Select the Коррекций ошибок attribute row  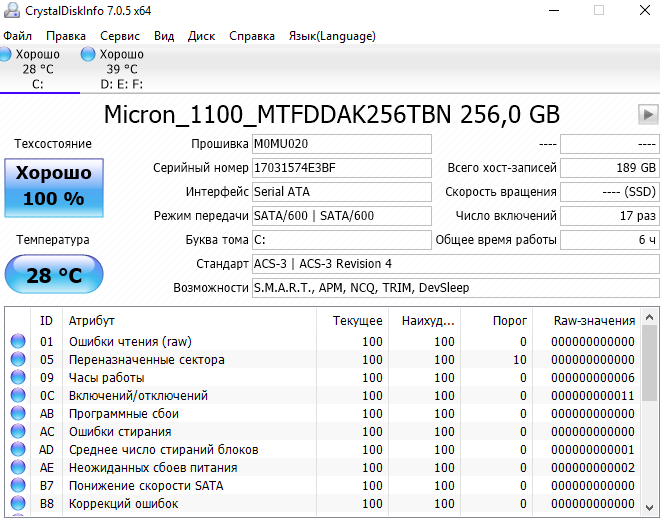point(323,503)
